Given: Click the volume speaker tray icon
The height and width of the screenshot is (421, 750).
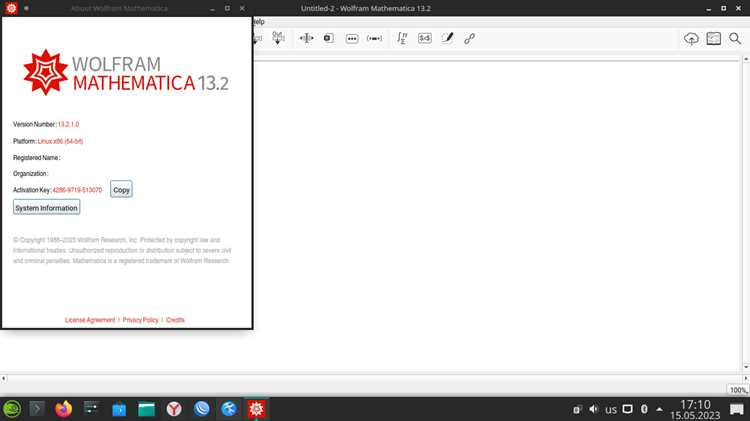Looking at the screenshot, I should [x=594, y=409].
